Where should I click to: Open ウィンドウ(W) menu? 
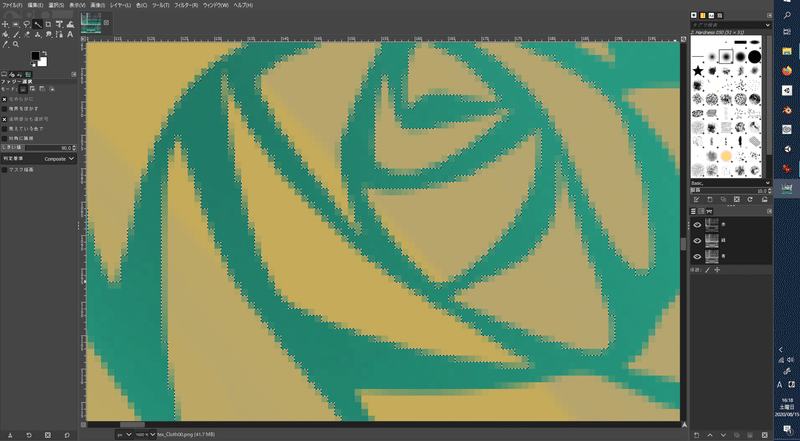216,5
